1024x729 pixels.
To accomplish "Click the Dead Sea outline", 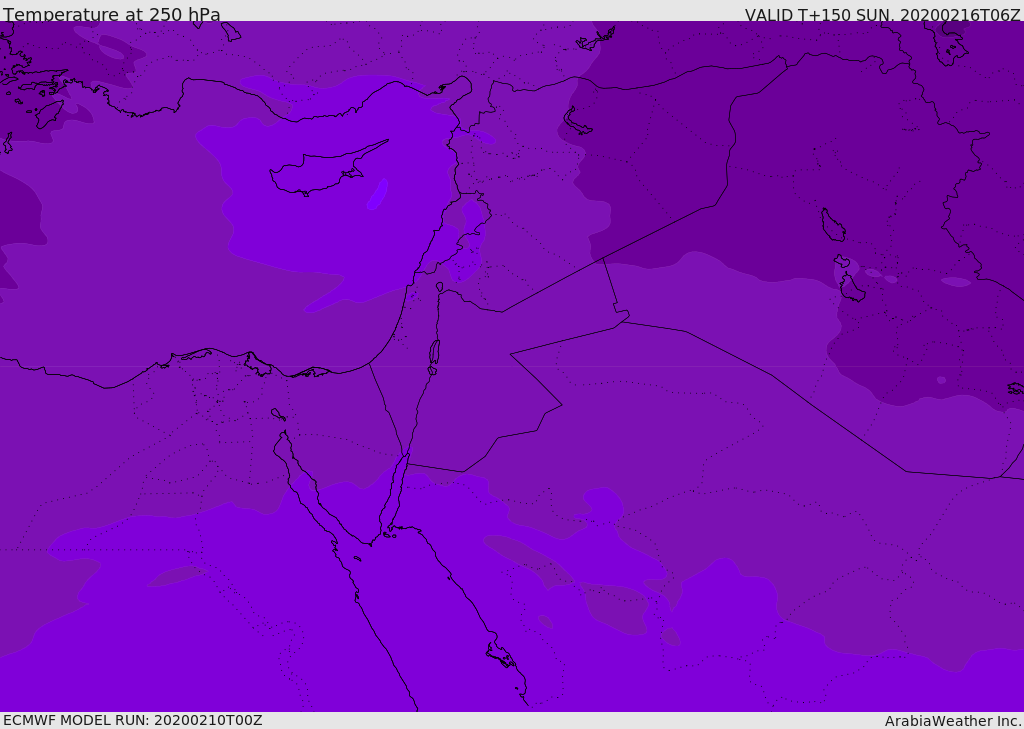I will tap(434, 352).
